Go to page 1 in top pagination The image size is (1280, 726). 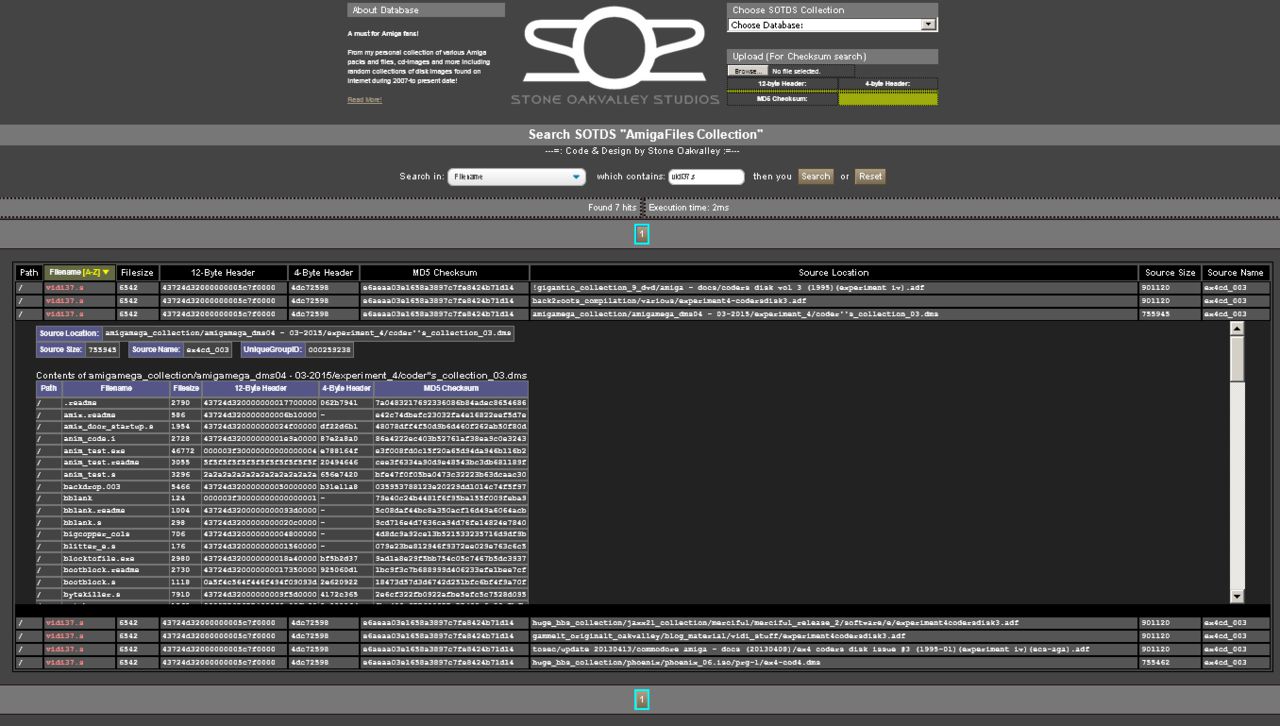coord(642,234)
